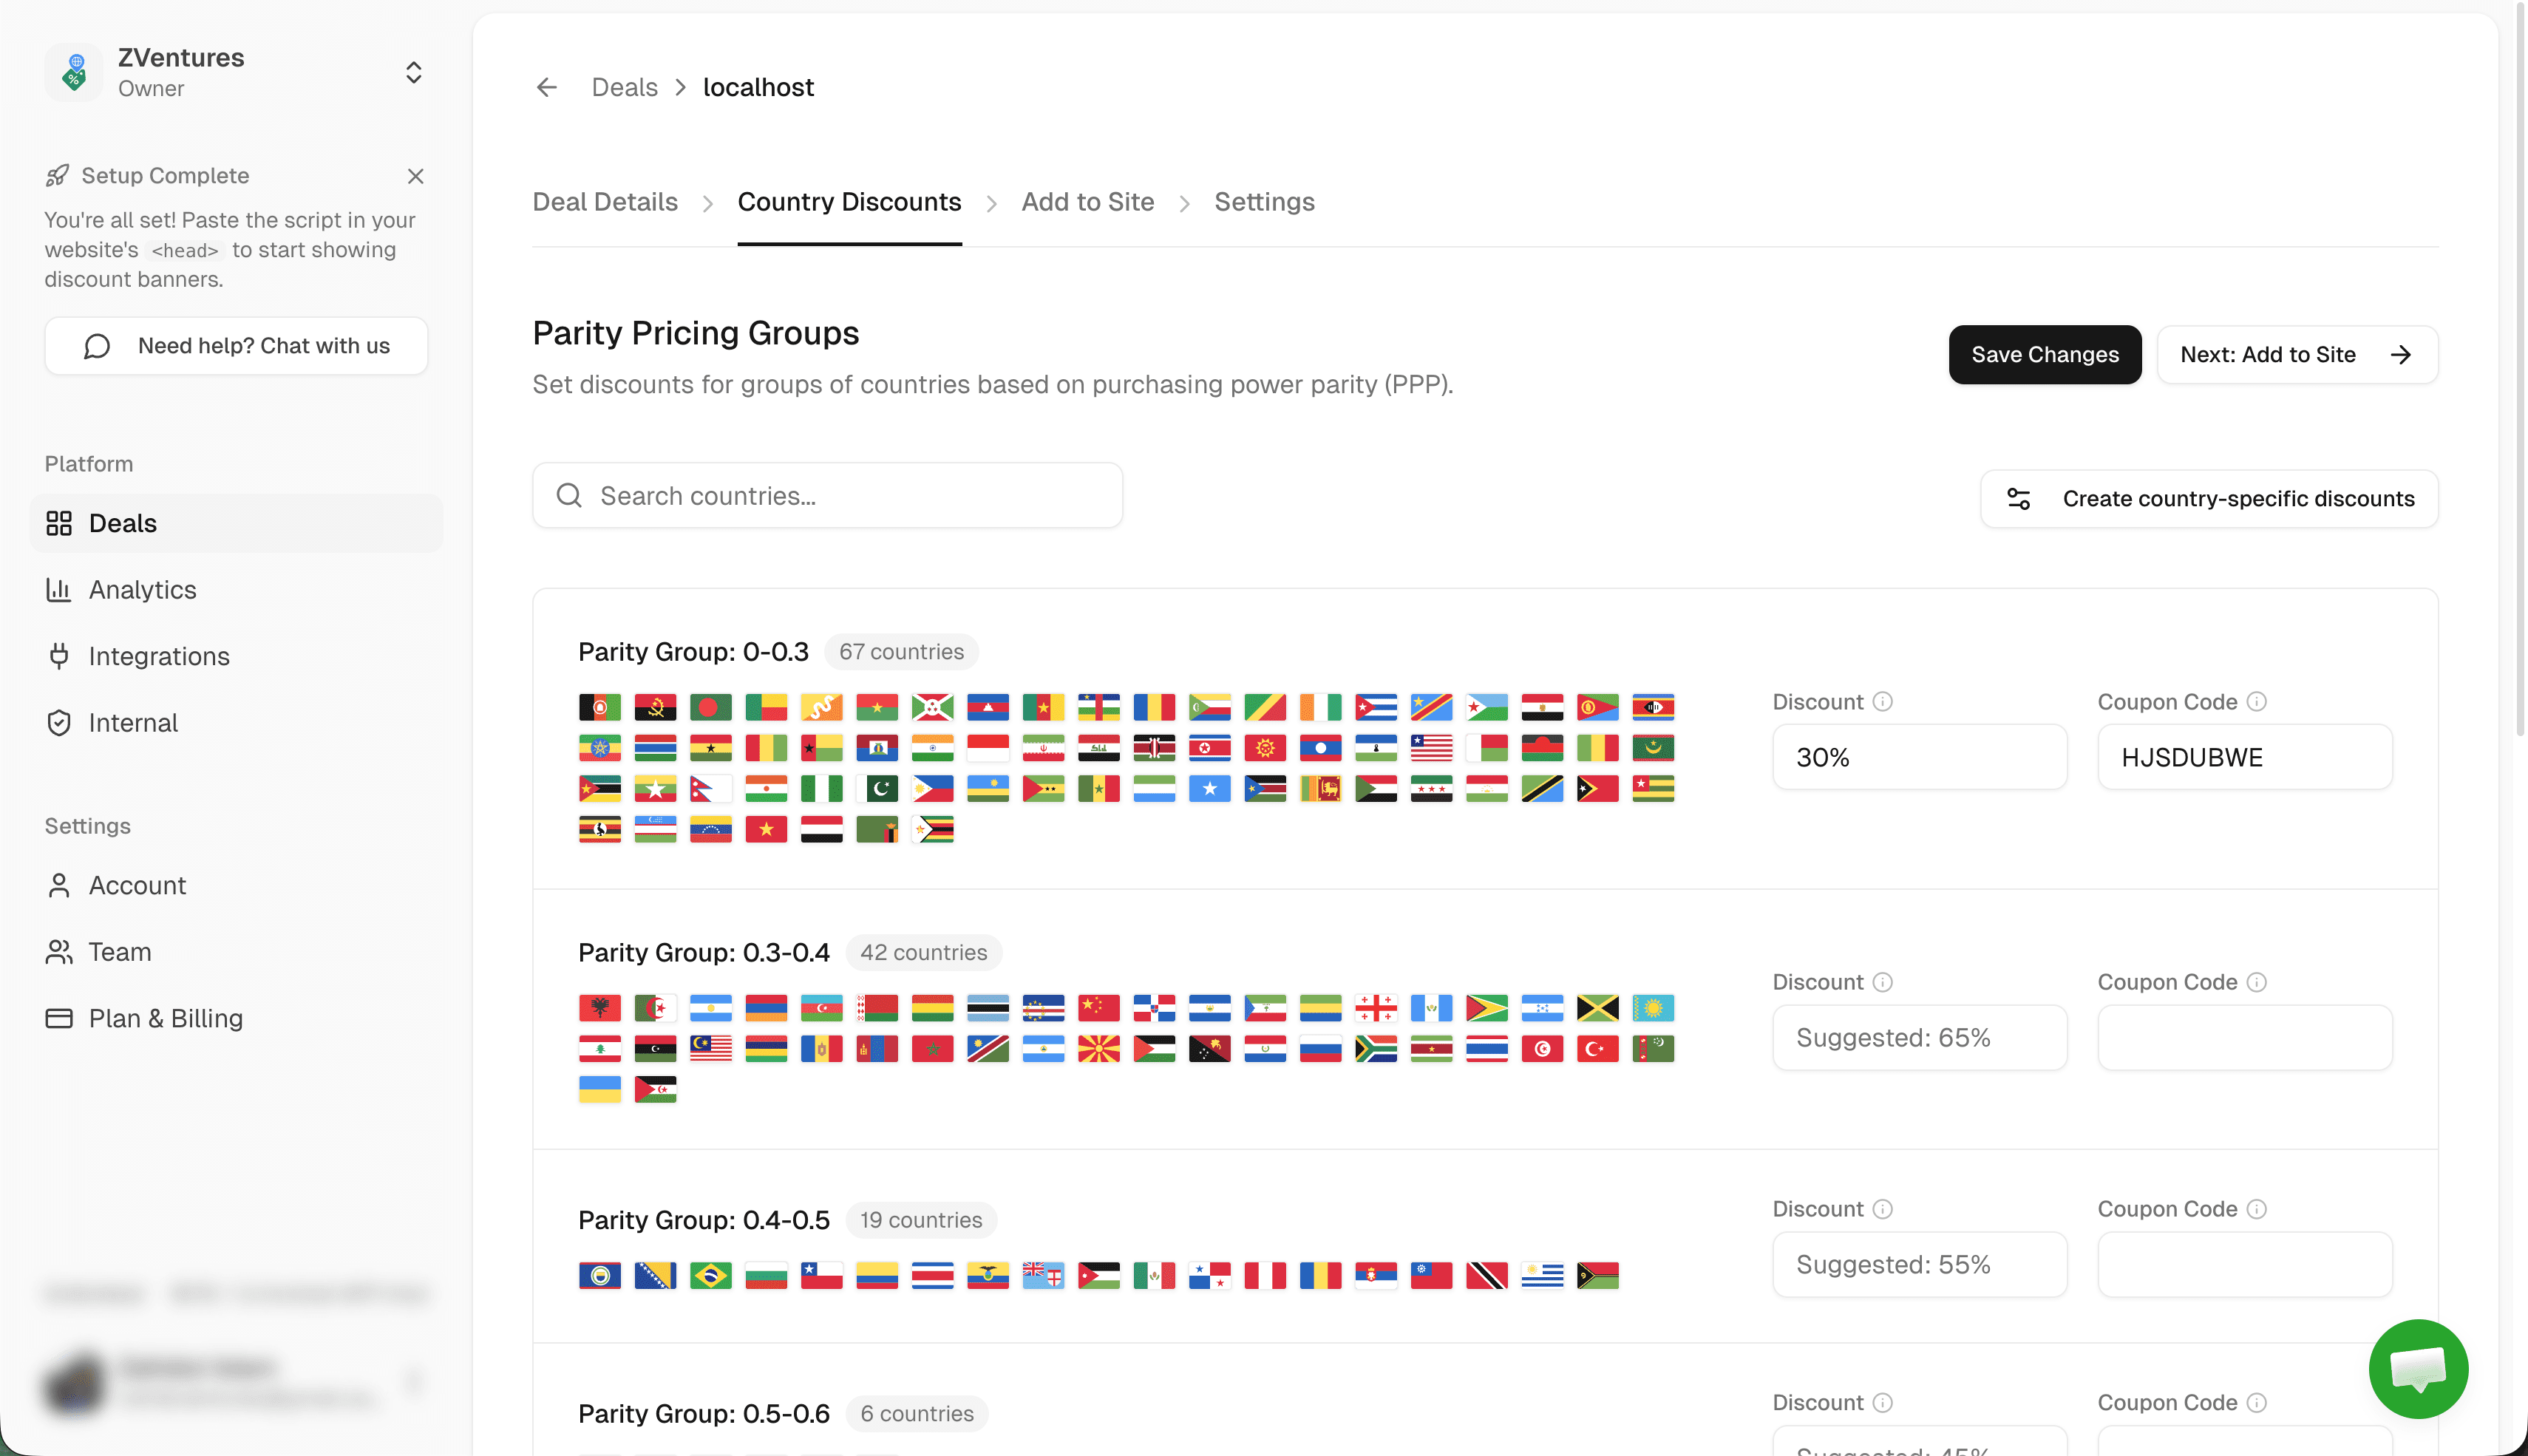Dismiss the Setup Complete notice
Screen dimensions: 2528x1456
416,176
